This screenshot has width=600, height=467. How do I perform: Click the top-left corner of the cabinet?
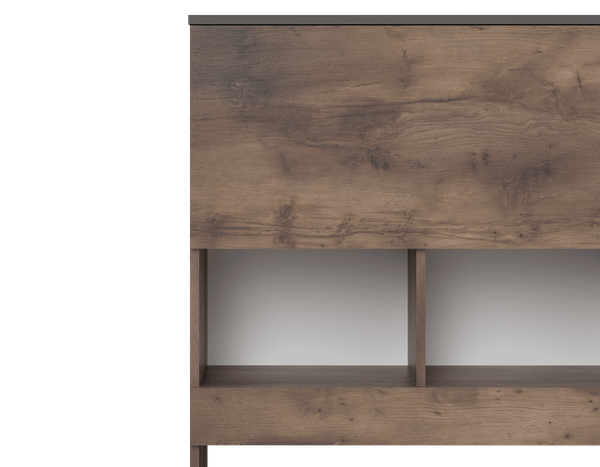coord(191,16)
